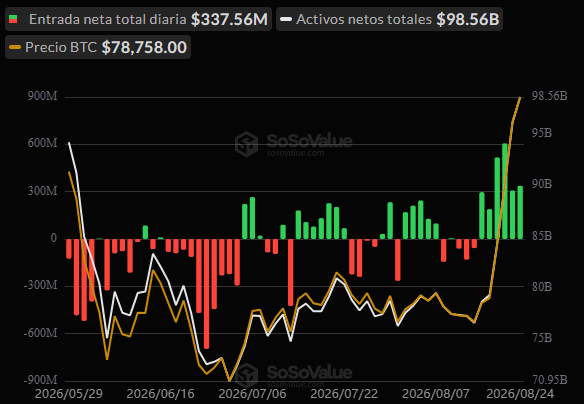This screenshot has width=584, height=404.
Task: Click the 2026/08/07 date label
Action: coord(436,394)
